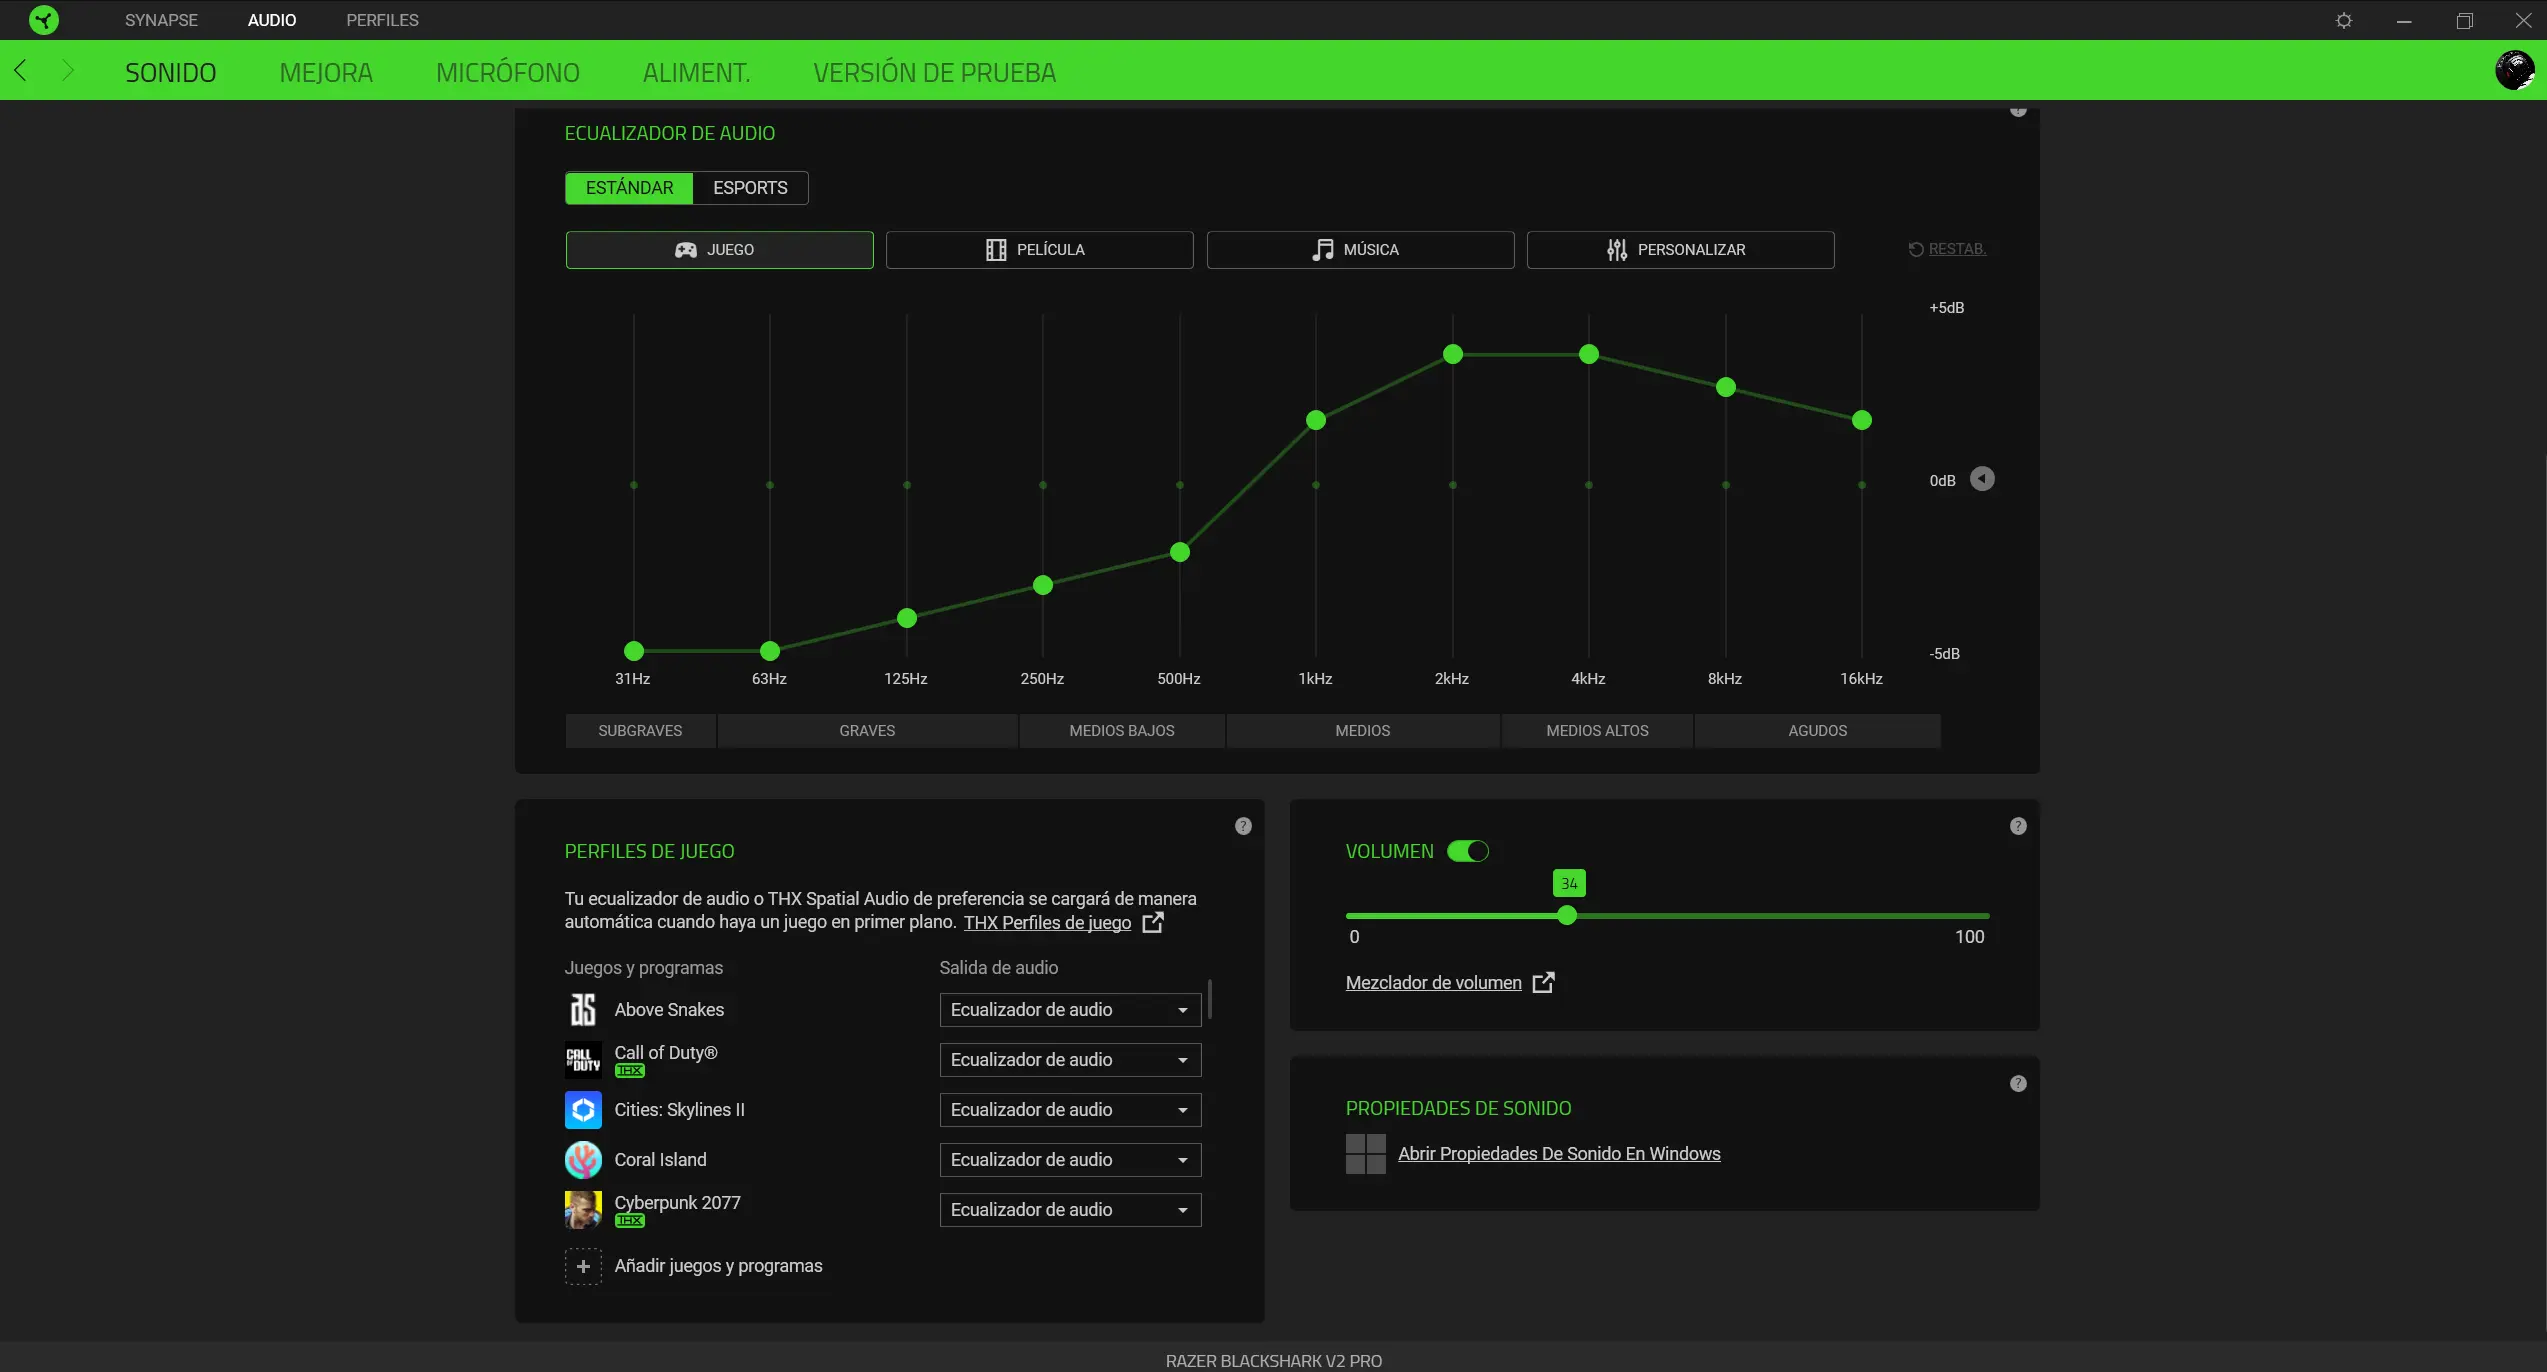
Task: Click the Windows logo sound properties icon
Action: point(1366,1154)
